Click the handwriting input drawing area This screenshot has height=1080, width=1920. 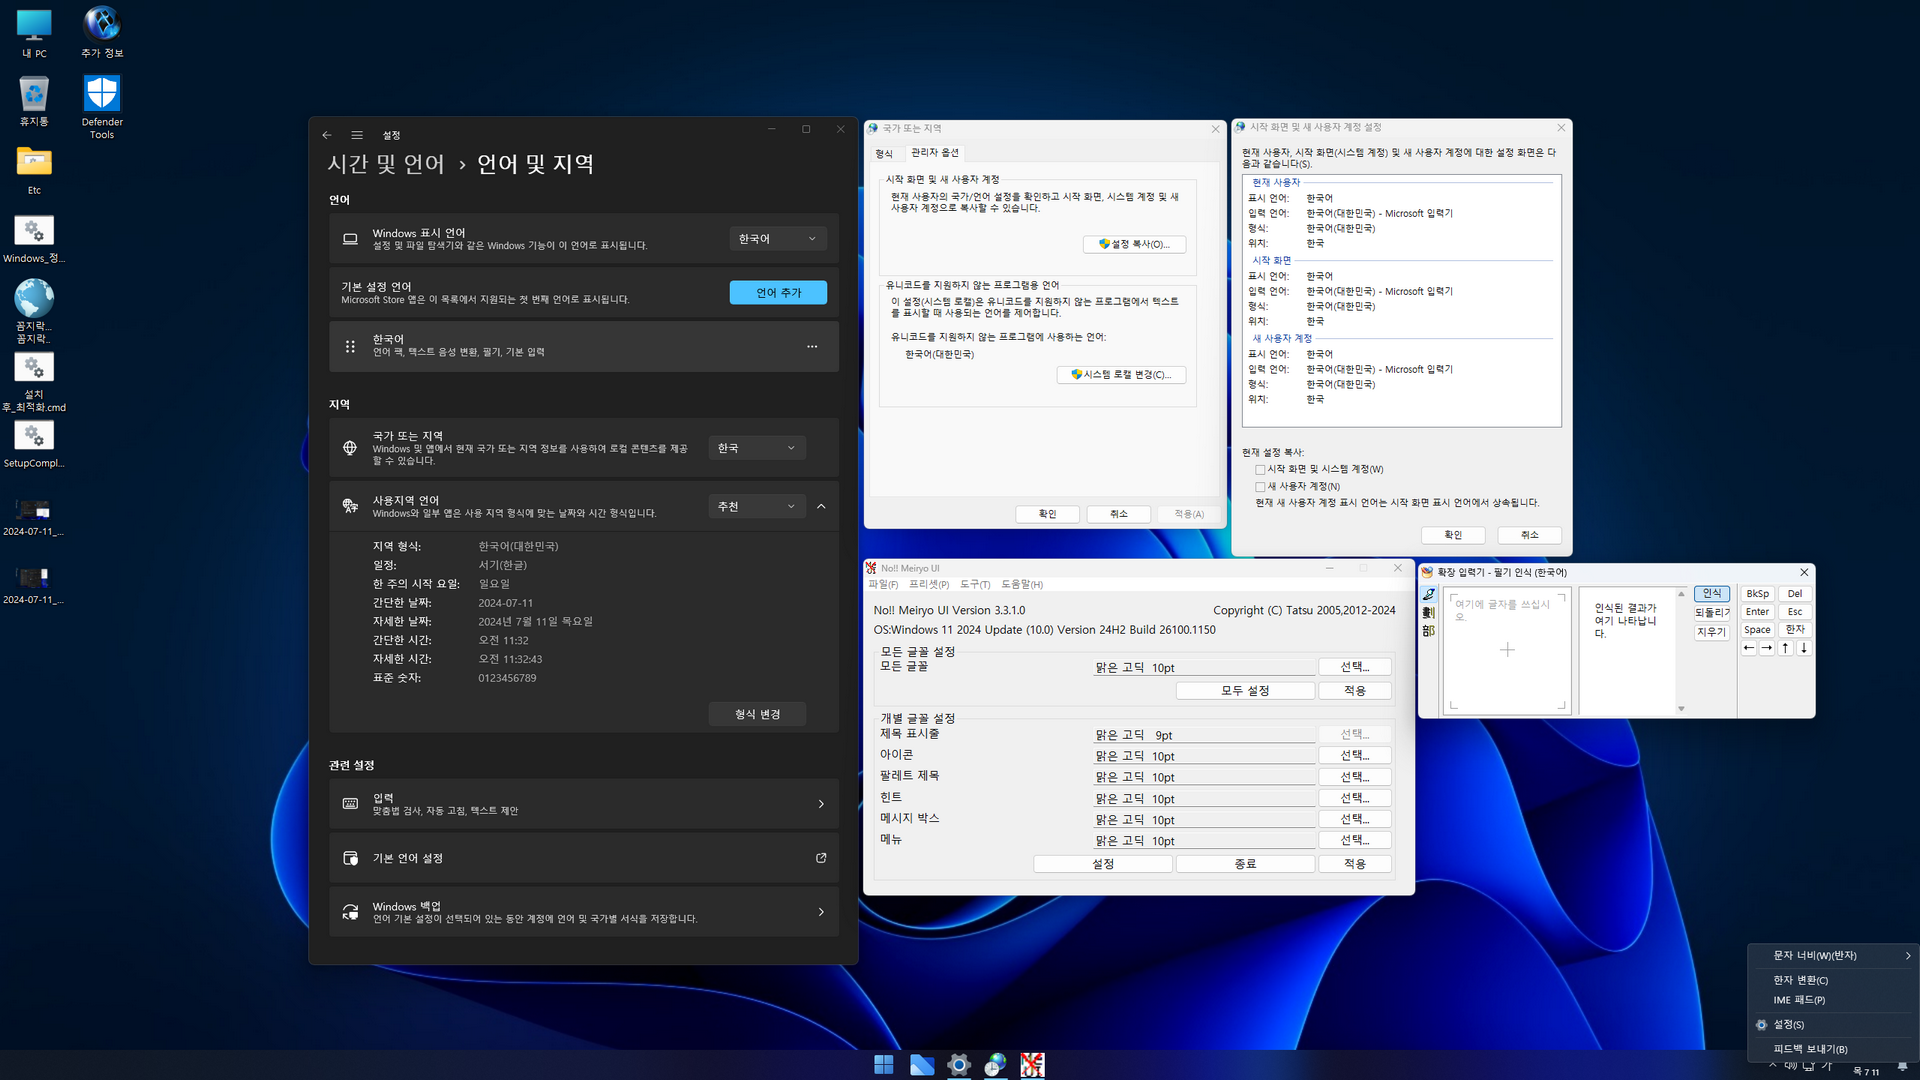tap(1507, 651)
